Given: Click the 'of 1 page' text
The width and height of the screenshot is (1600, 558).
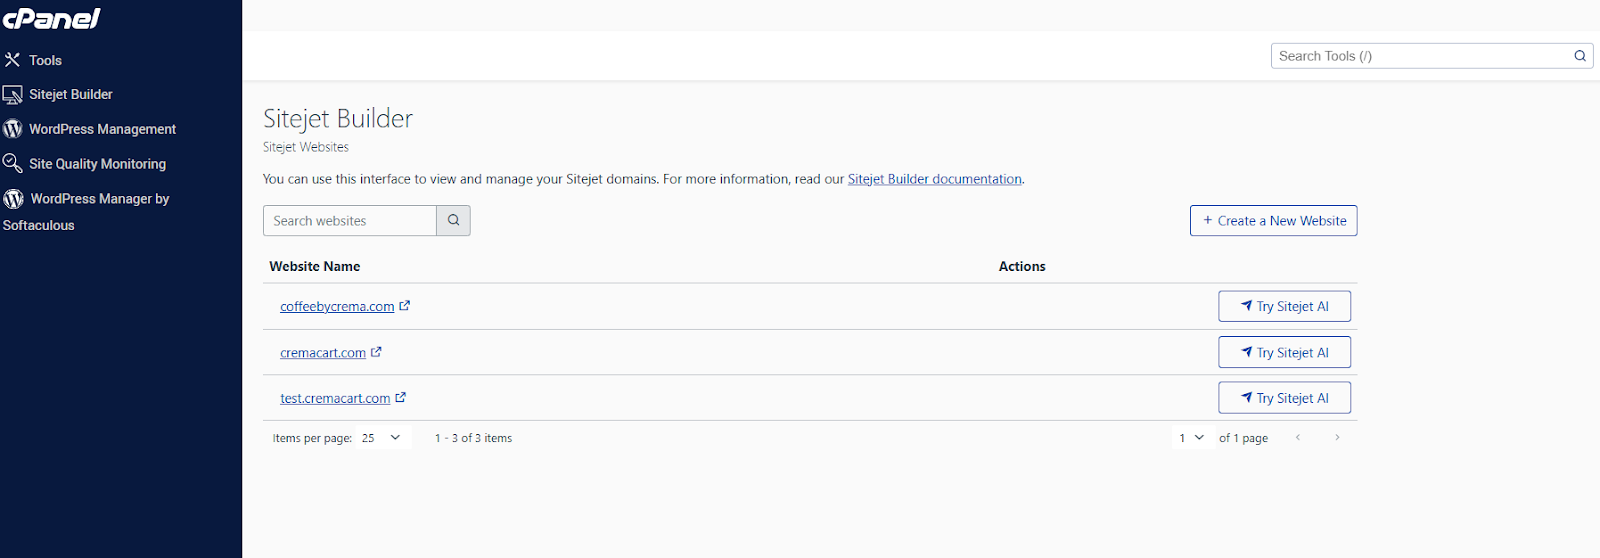Looking at the screenshot, I should pos(1243,438).
